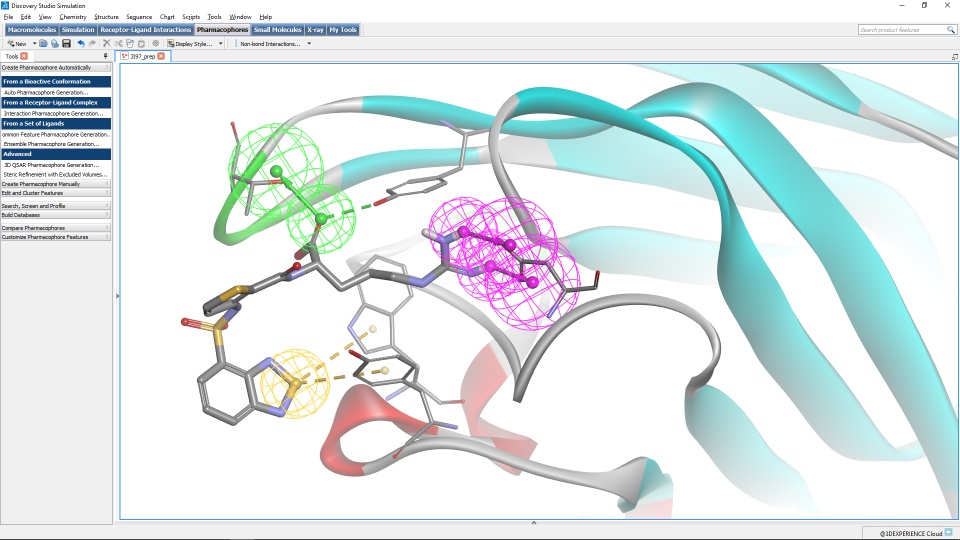The width and height of the screenshot is (960, 540).
Task: Click the view restore icon at top right of viewer
Action: (954, 56)
